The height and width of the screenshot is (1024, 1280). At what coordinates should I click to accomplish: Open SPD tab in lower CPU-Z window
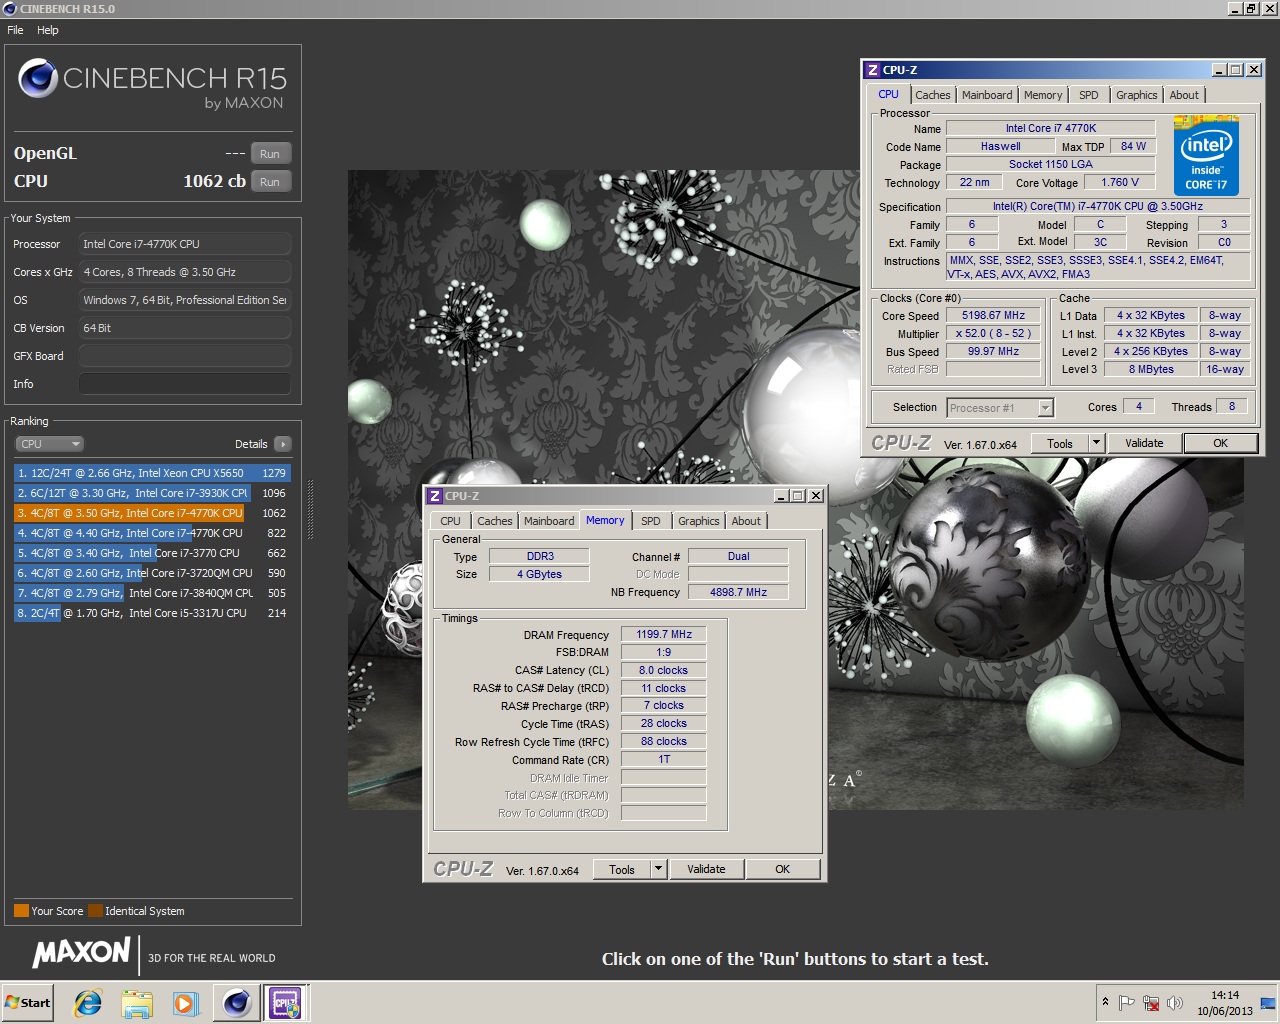651,521
